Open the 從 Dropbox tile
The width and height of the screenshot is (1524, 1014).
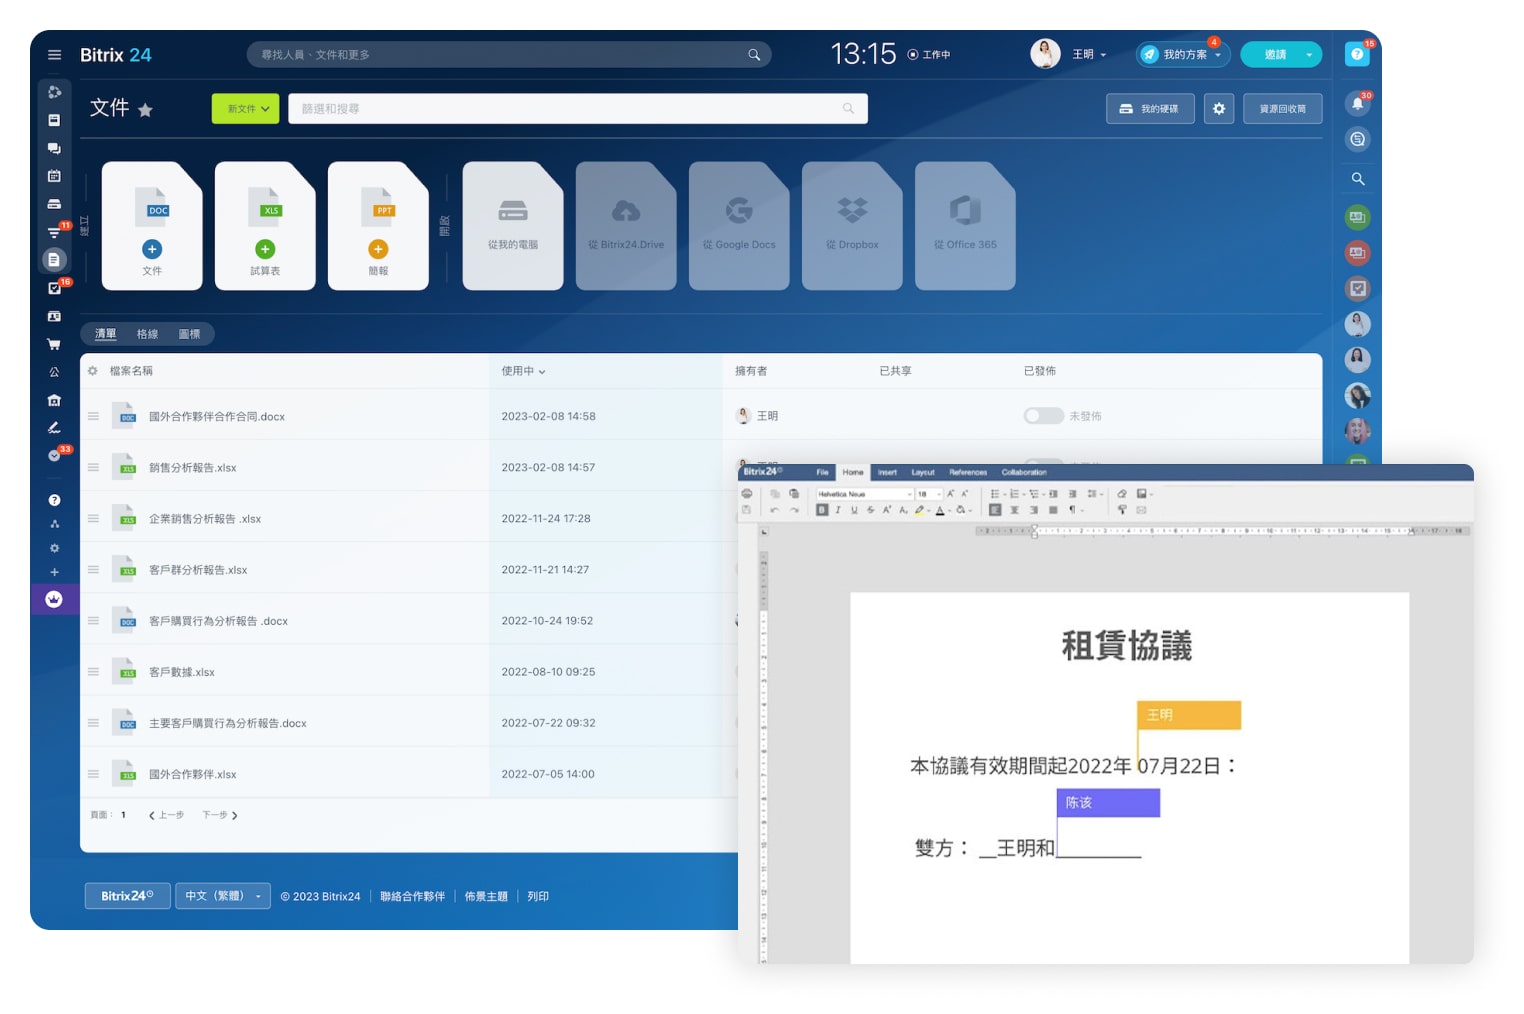[x=852, y=226]
